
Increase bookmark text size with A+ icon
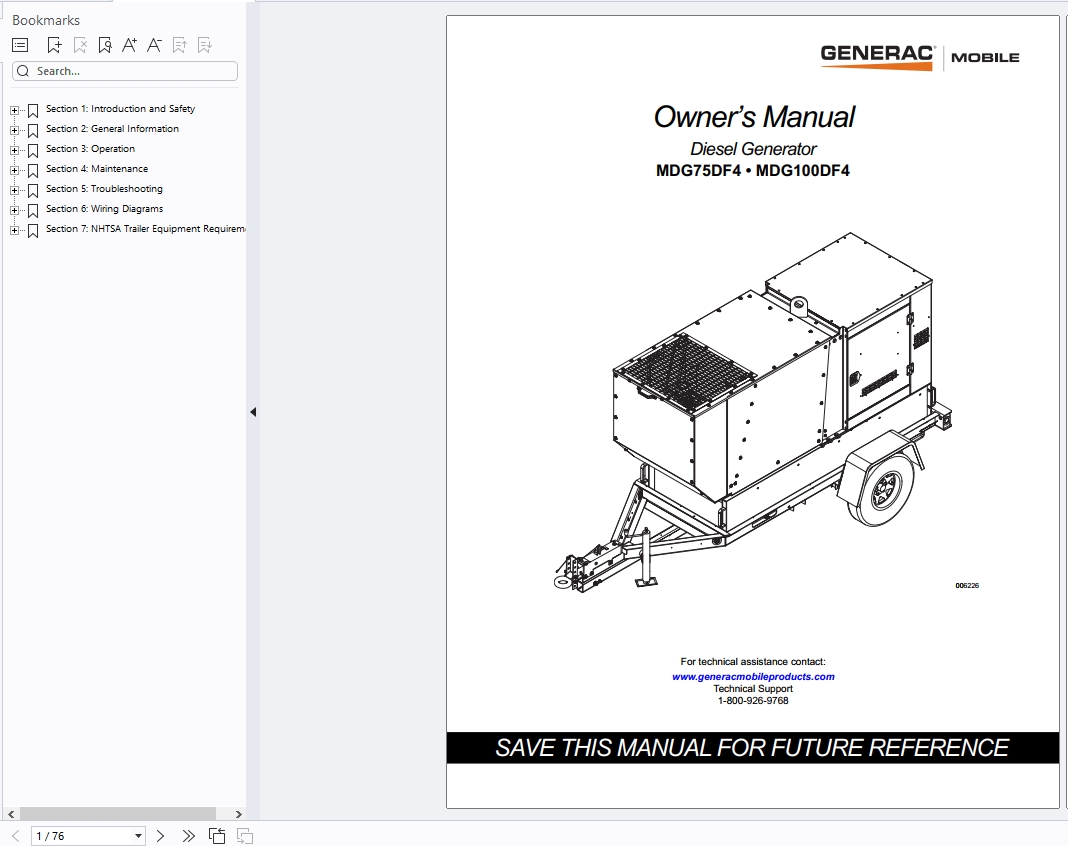[129, 44]
